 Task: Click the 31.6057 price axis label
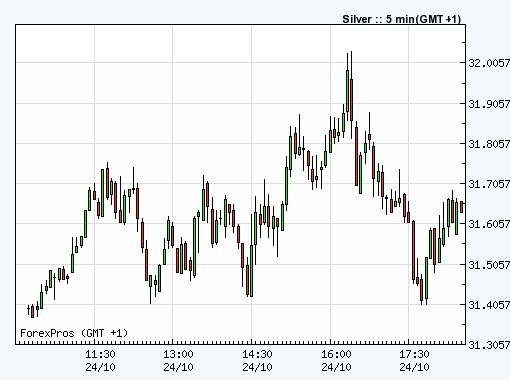489,224
